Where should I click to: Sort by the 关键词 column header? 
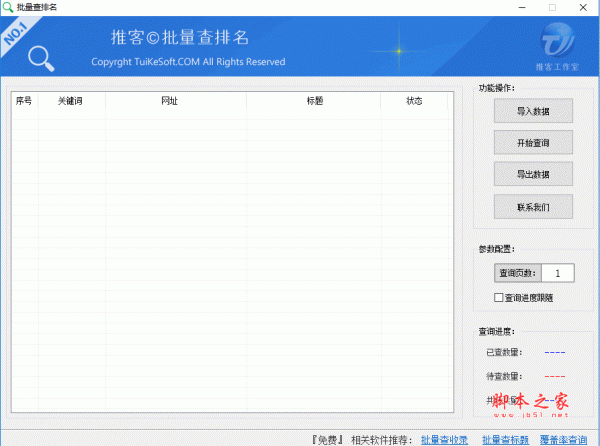[70, 101]
